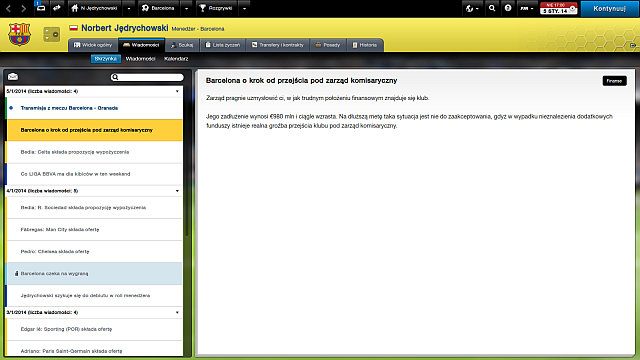The height and width of the screenshot is (360, 640).
Task: Click the search magnifier in top bar
Action: [492, 8]
